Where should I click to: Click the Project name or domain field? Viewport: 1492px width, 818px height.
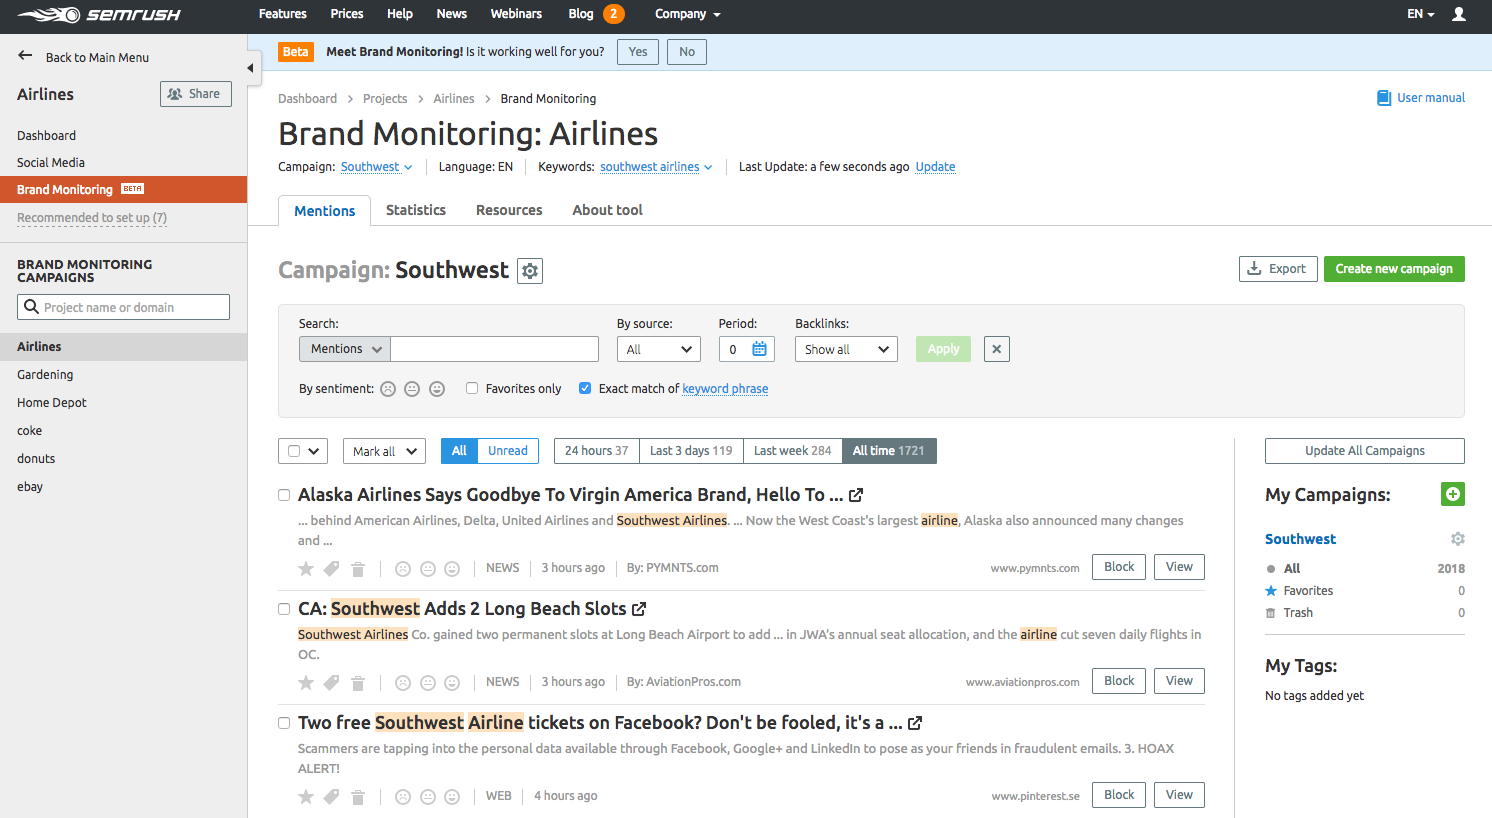123,307
